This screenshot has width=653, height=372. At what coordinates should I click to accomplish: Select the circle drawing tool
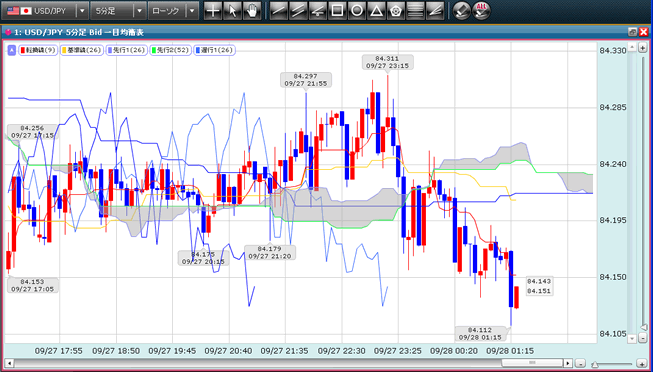(x=356, y=11)
